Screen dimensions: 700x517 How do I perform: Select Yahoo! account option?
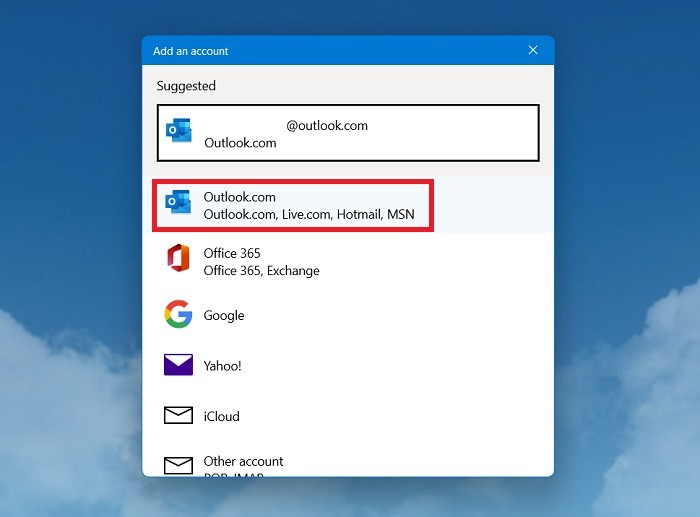[x=348, y=365]
